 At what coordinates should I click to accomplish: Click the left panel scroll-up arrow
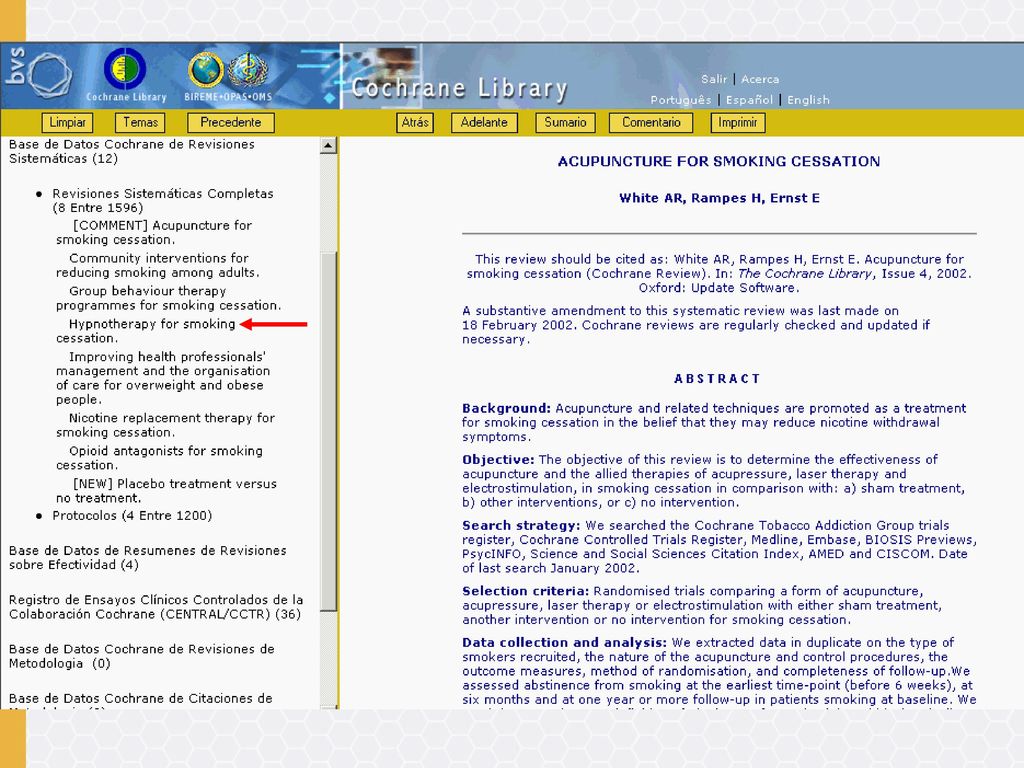(328, 145)
